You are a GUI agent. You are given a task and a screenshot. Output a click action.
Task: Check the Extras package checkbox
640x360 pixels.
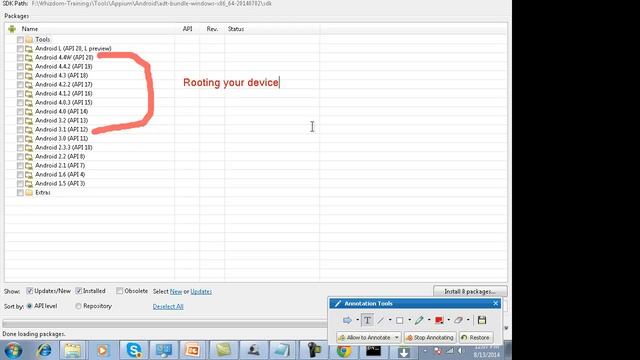click(x=20, y=192)
